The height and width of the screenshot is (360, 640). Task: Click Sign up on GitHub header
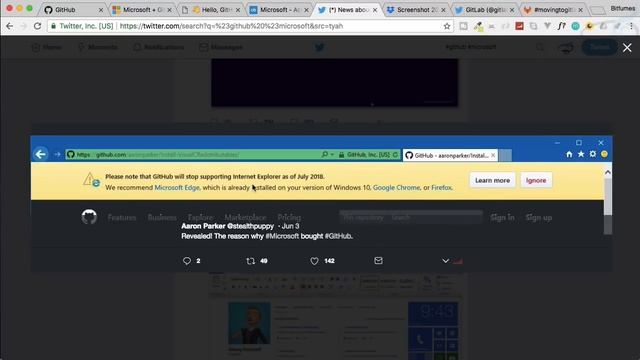coord(539,218)
